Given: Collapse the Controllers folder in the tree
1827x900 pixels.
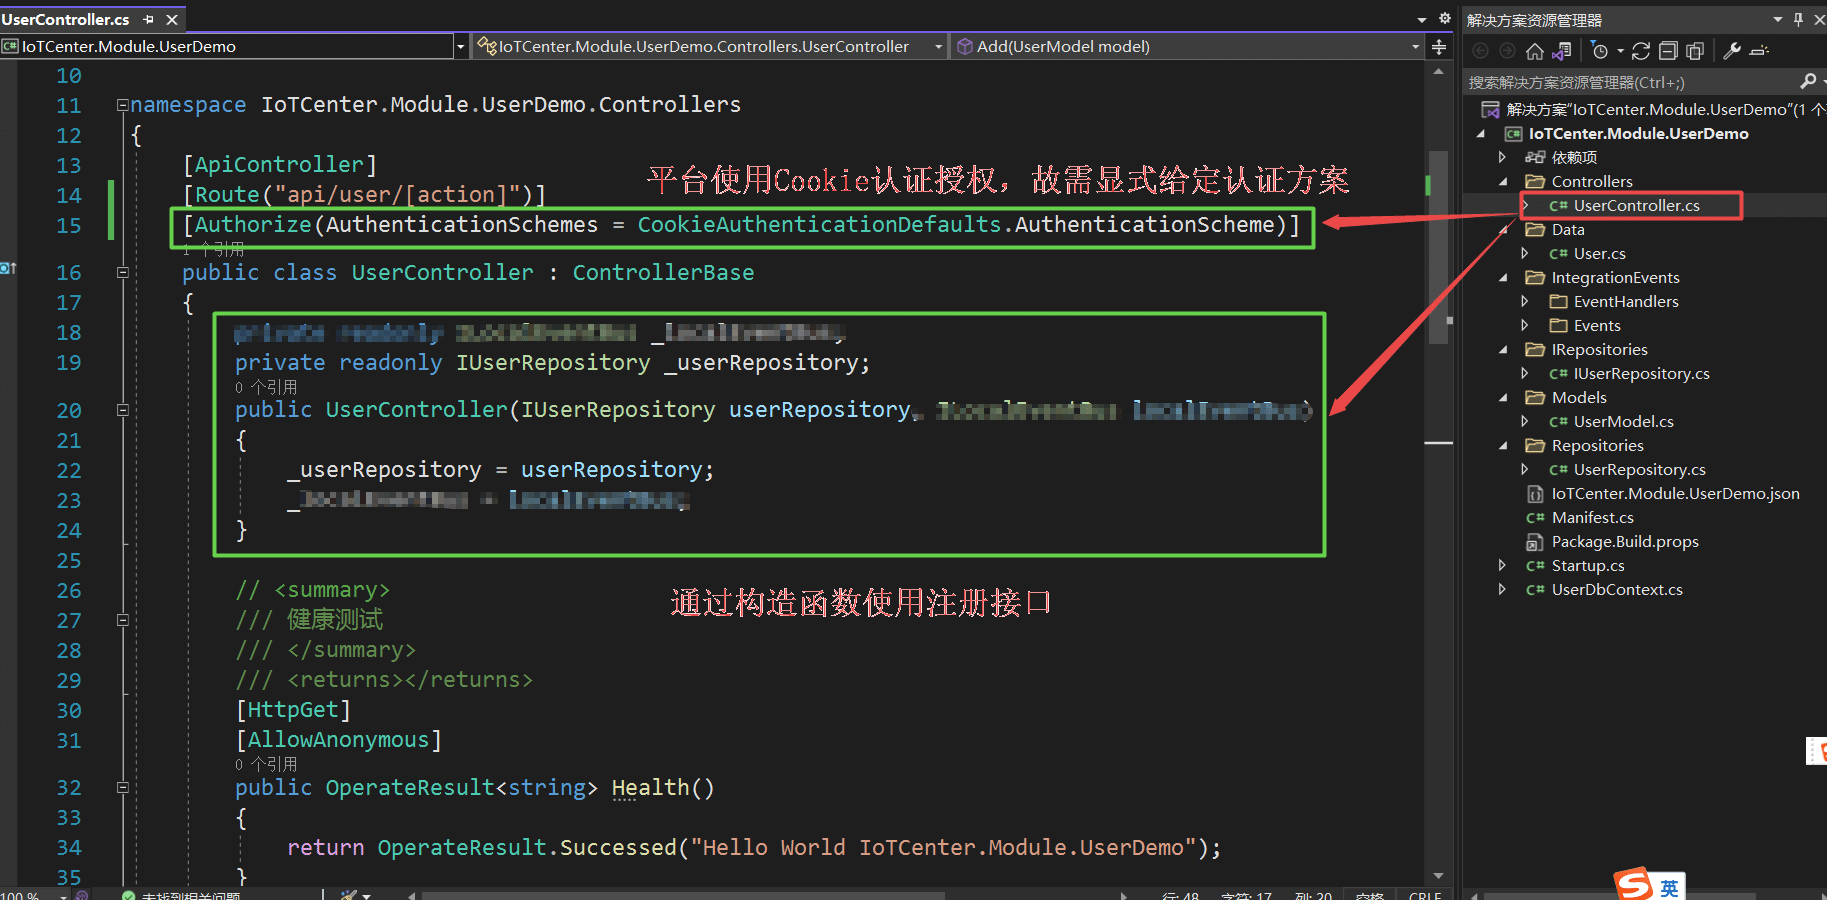Looking at the screenshot, I should click(x=1503, y=182).
